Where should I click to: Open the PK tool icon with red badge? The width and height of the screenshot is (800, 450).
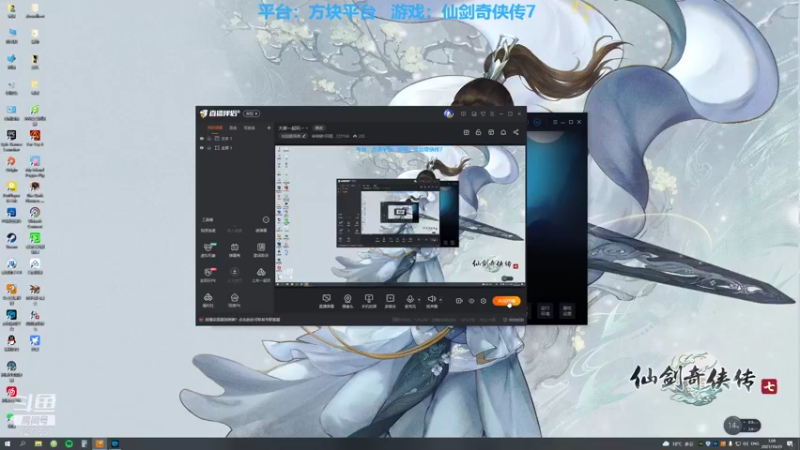click(x=208, y=272)
